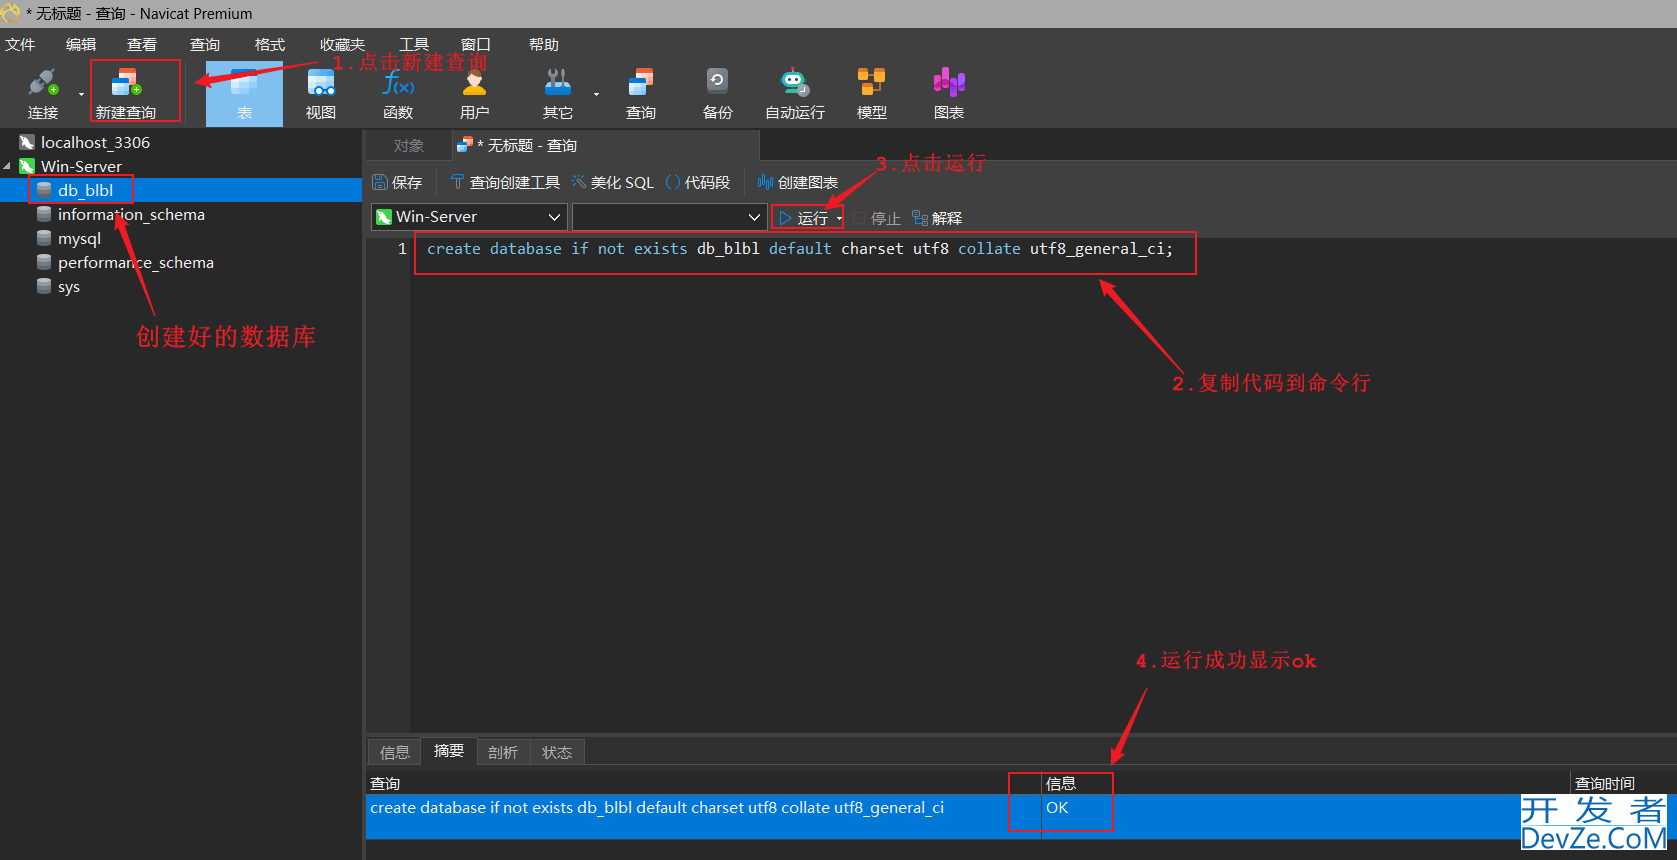The image size is (1677, 860).
Task: Open the Tools (工具) menu
Action: [x=414, y=45]
